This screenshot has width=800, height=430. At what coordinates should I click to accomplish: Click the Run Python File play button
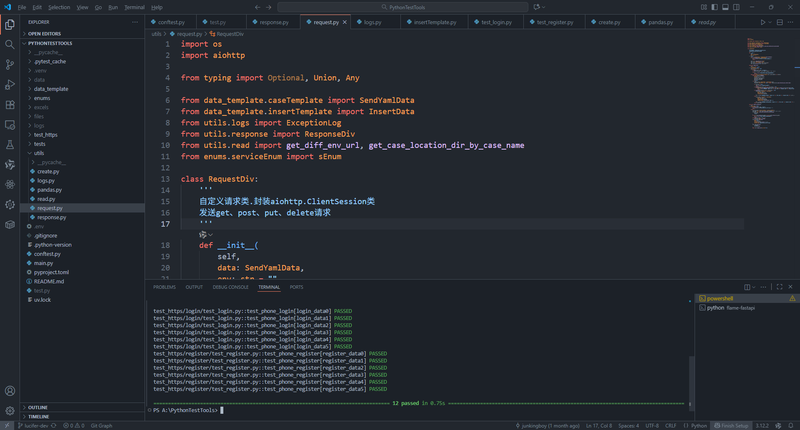(763, 21)
